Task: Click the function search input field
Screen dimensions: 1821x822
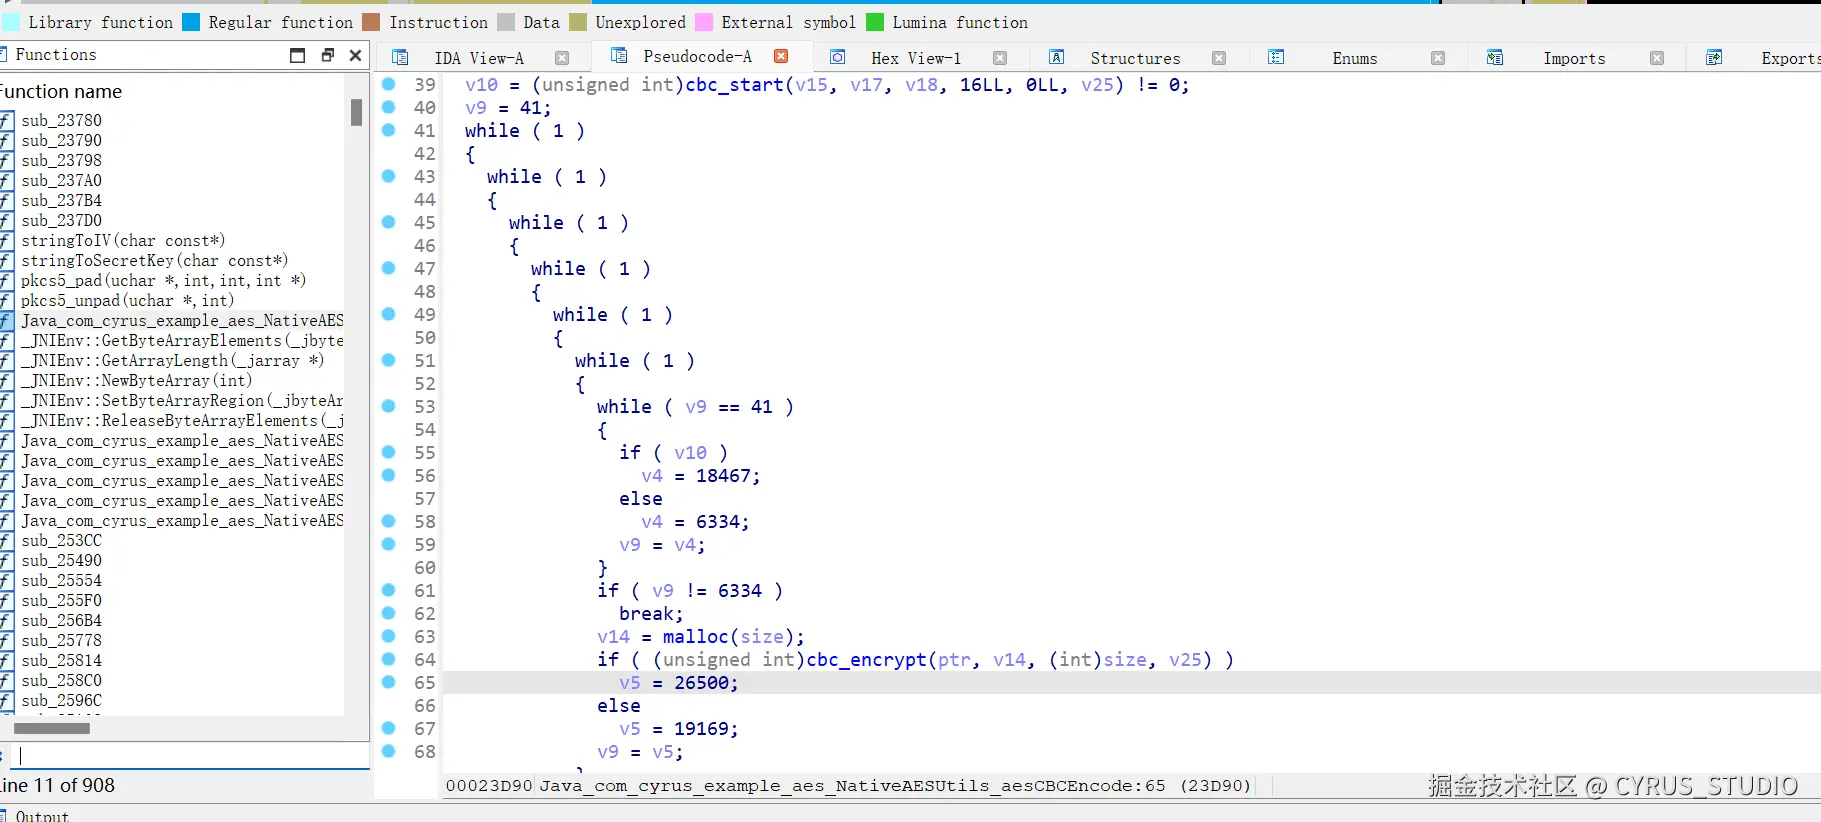Action: (190, 756)
